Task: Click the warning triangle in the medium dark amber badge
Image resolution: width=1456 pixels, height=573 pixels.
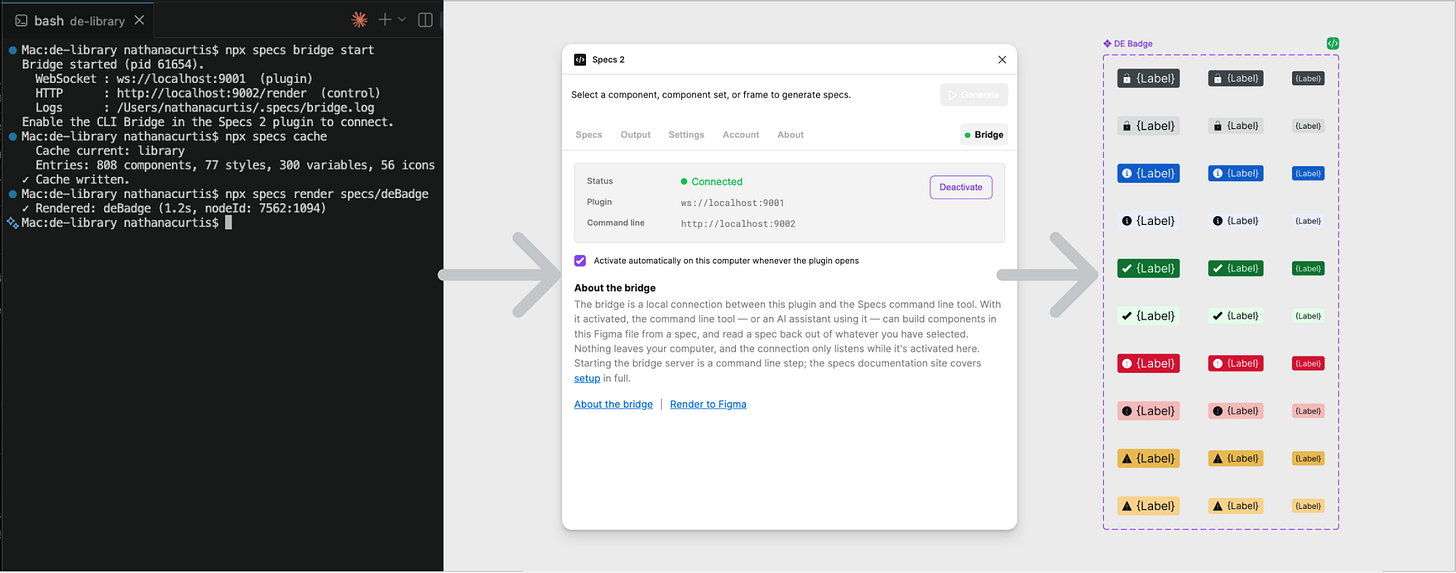Action: click(1217, 458)
